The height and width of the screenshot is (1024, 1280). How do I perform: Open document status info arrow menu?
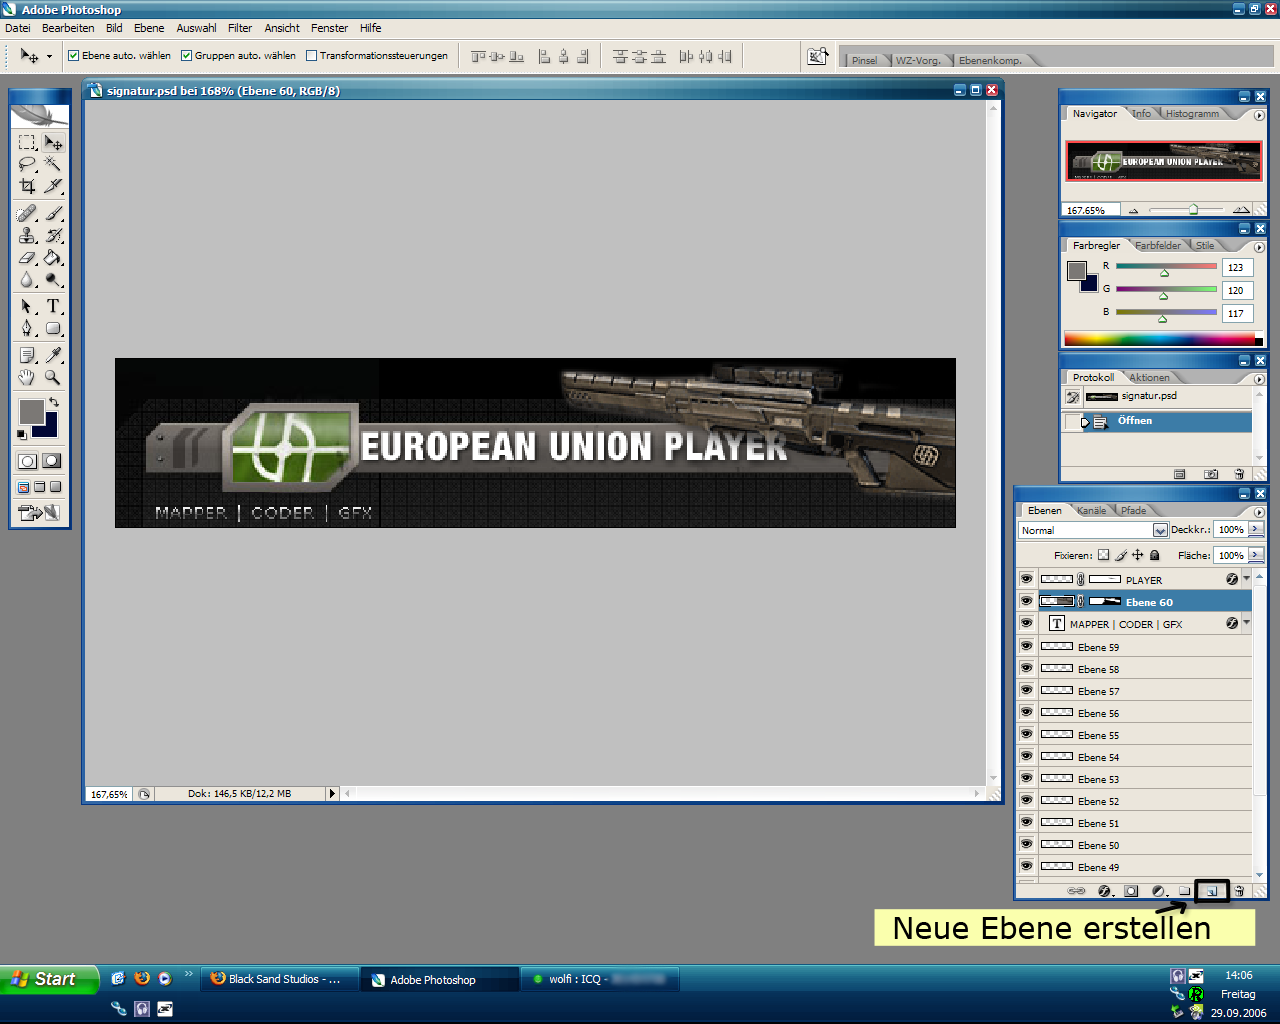pyautogui.click(x=333, y=794)
